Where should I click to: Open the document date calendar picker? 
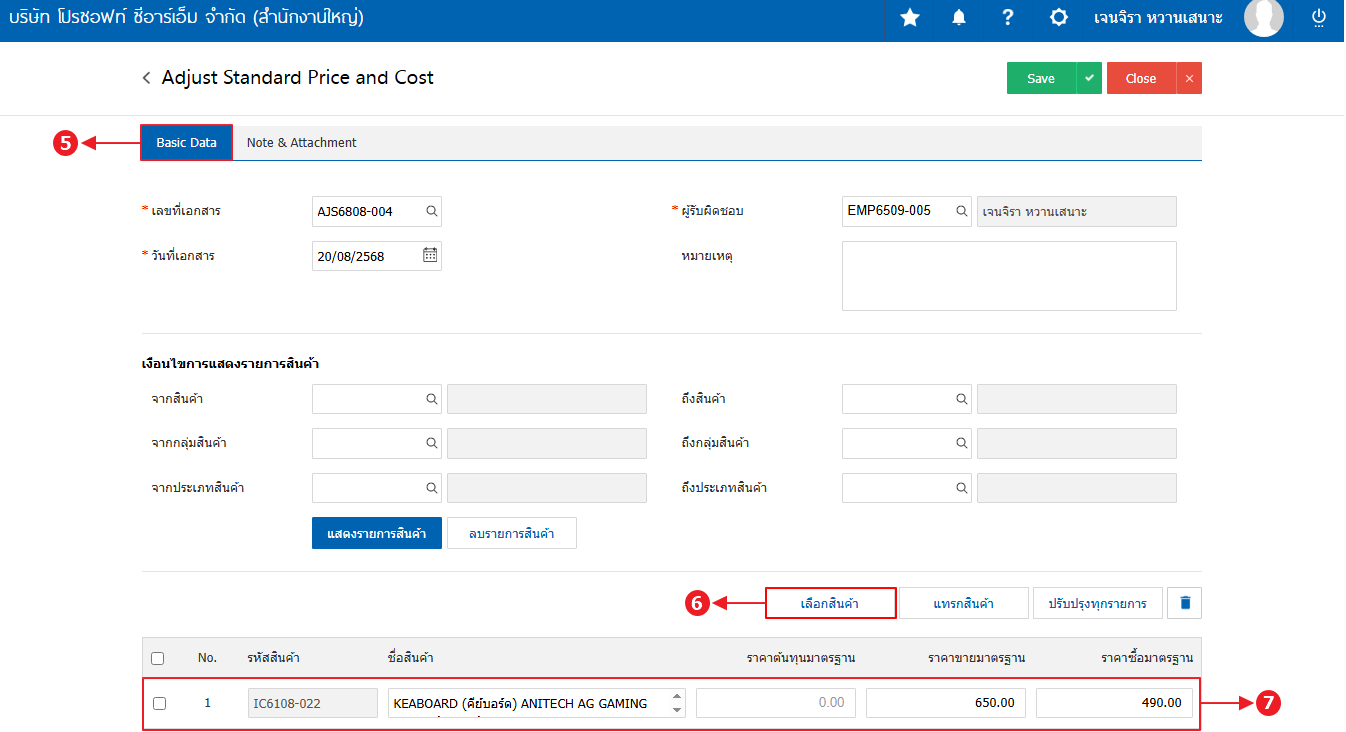[430, 255]
